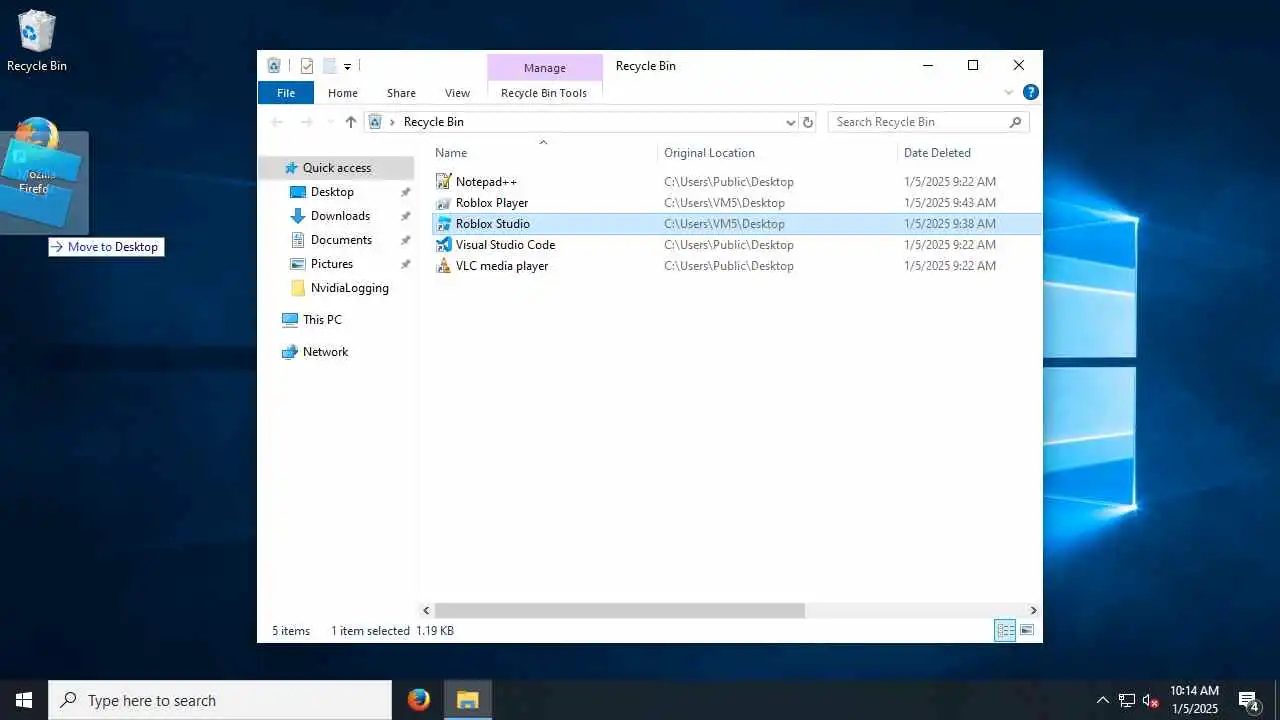Screen dimensions: 1280x720
Task: Click in the Search Recycle Bin field
Action: (918, 122)
